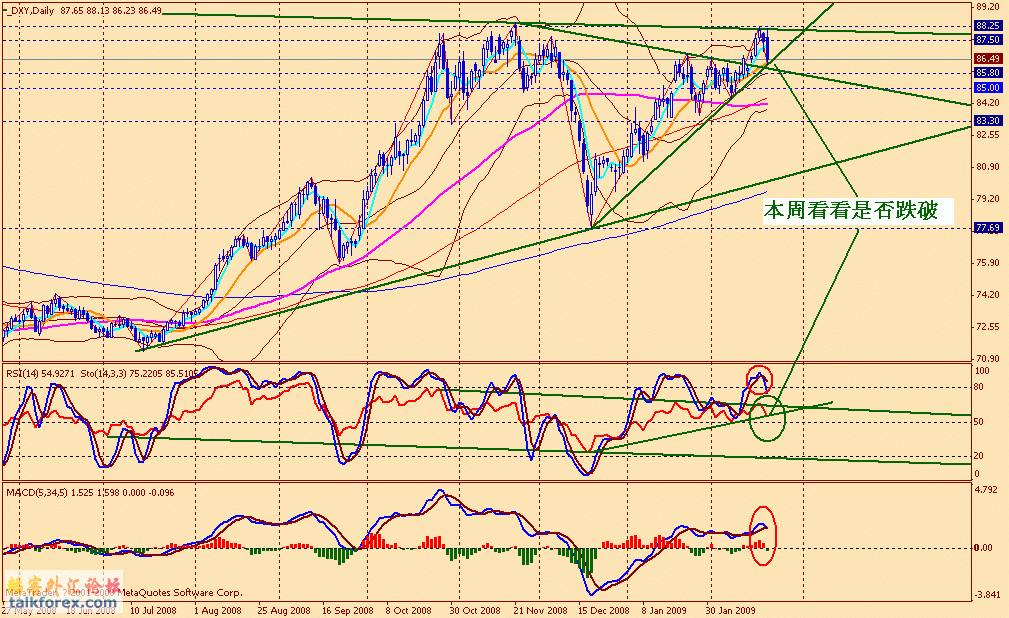Click the 25 Aug 2008 date label
This screenshot has height=618, width=1009.
[x=284, y=610]
